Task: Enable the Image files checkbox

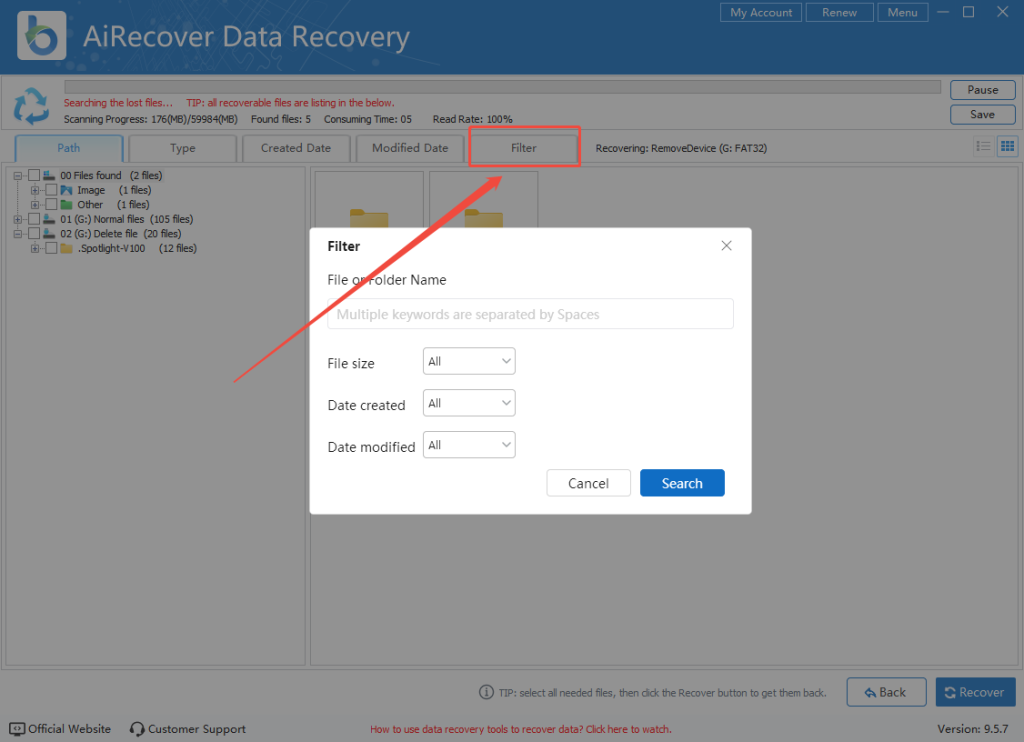Action: (x=50, y=190)
